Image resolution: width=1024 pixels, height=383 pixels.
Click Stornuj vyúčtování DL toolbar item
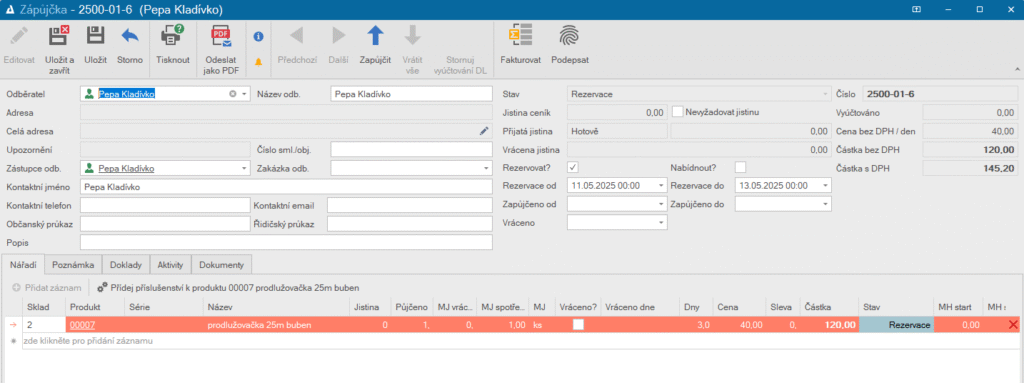coord(461,65)
